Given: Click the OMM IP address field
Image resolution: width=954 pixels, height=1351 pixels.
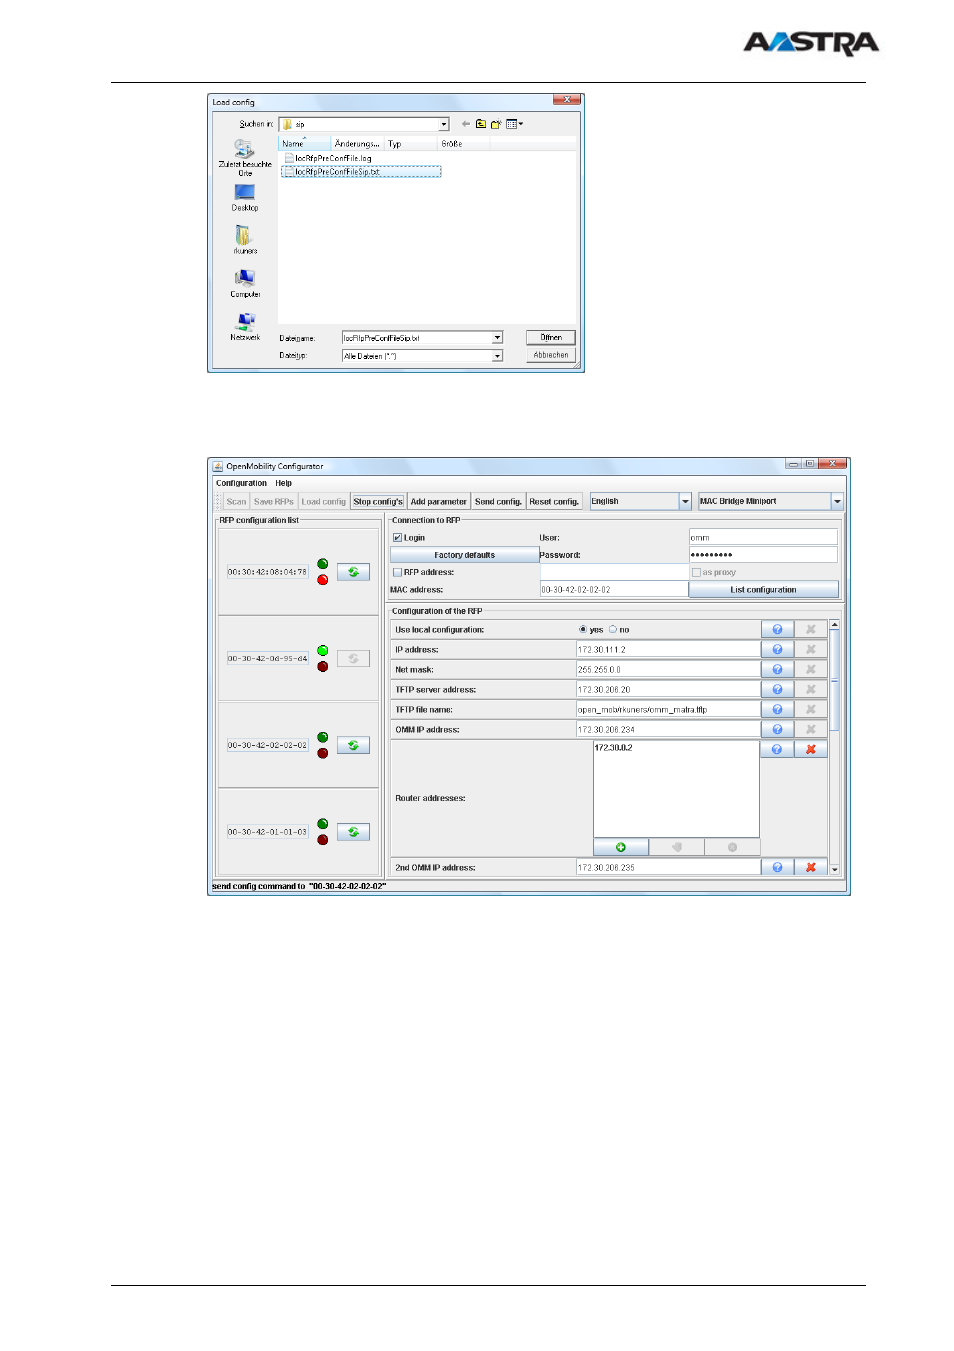Looking at the screenshot, I should tap(668, 729).
